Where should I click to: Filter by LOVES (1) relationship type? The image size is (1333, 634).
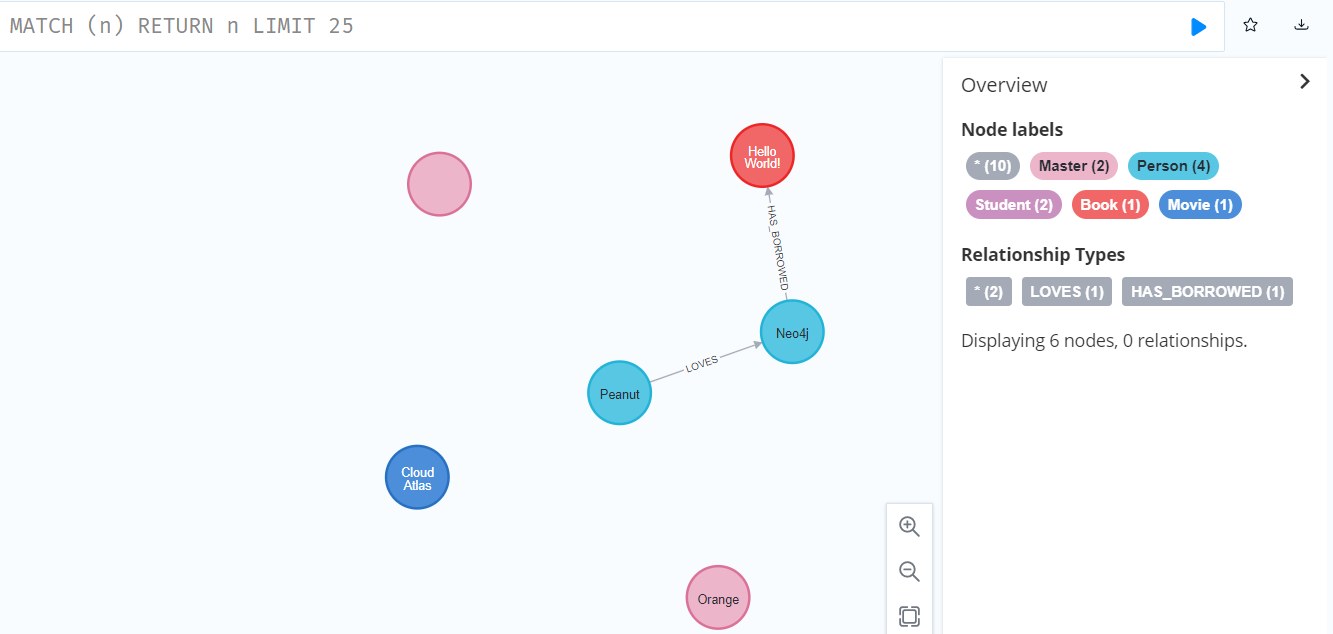1066,292
